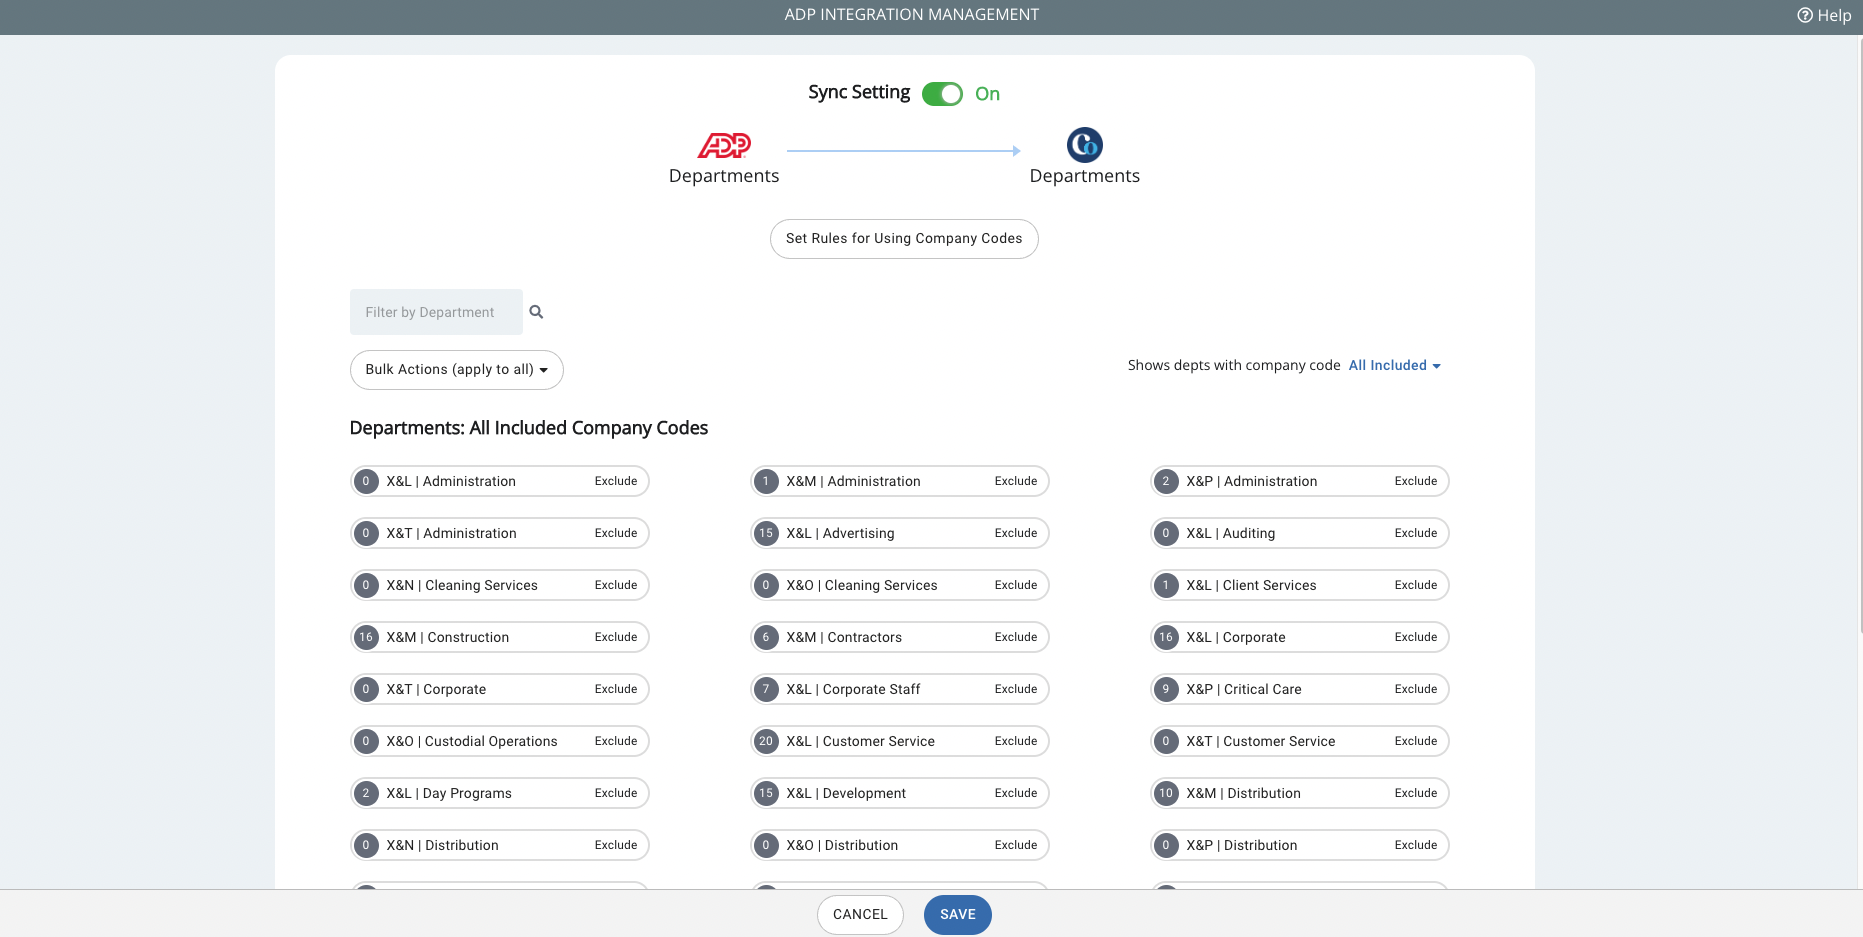Exclude X&L | Corporate department
The height and width of the screenshot is (937, 1863).
click(x=1416, y=637)
